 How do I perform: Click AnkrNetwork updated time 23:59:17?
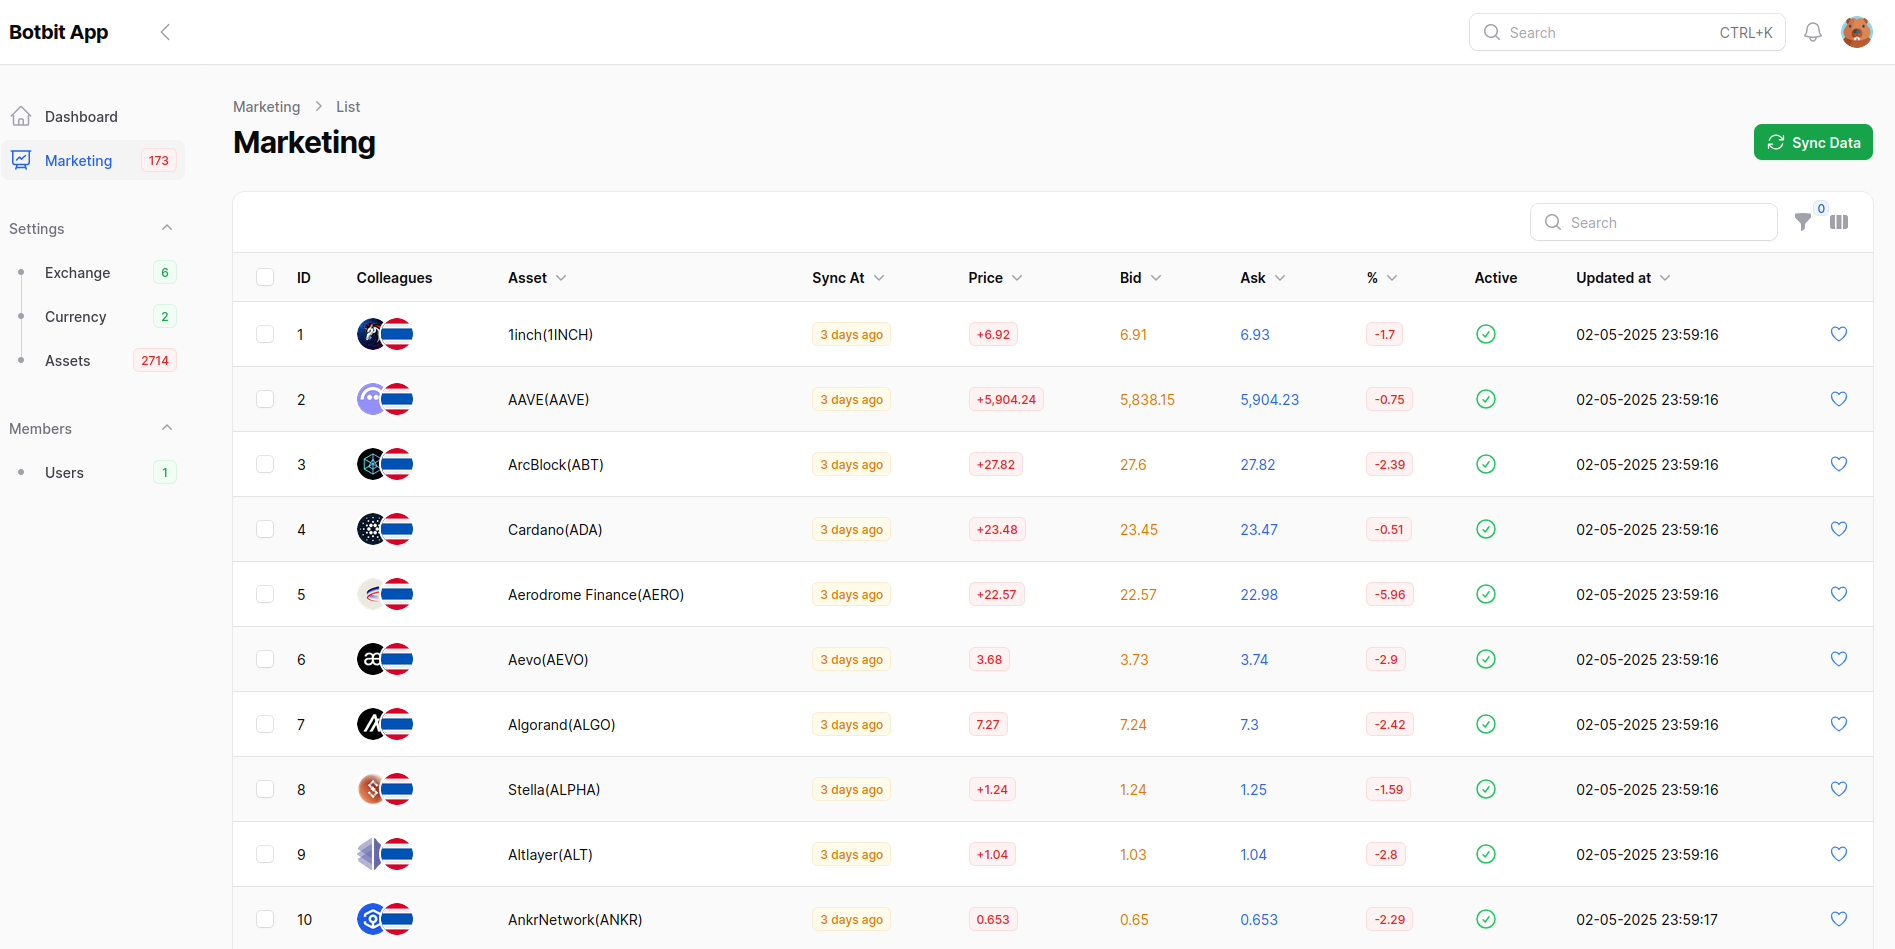(1647, 919)
